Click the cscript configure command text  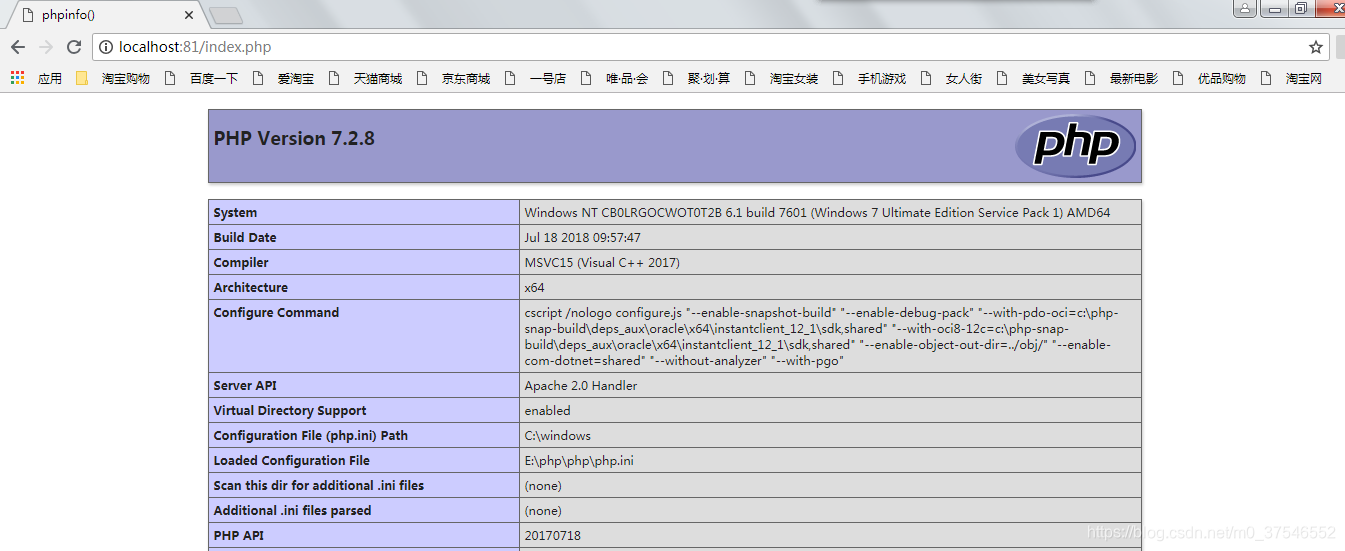(821, 337)
